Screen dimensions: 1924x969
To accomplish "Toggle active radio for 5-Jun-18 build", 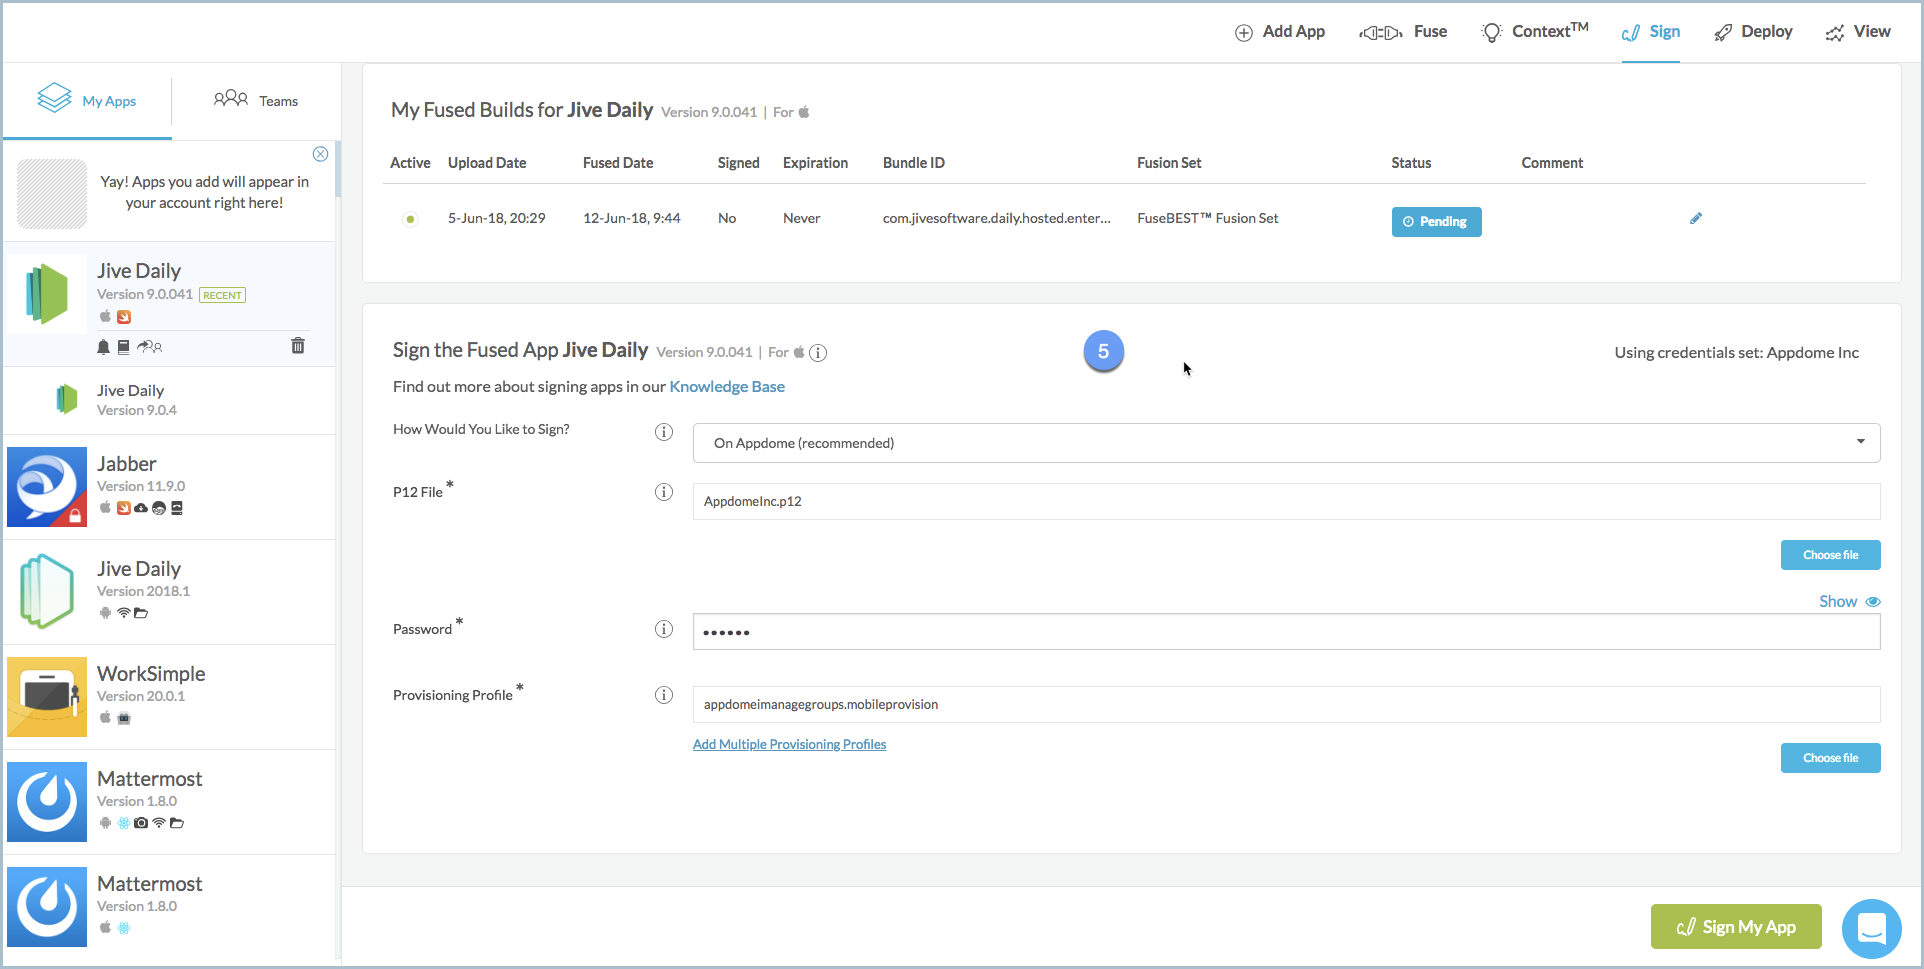I will [410, 219].
